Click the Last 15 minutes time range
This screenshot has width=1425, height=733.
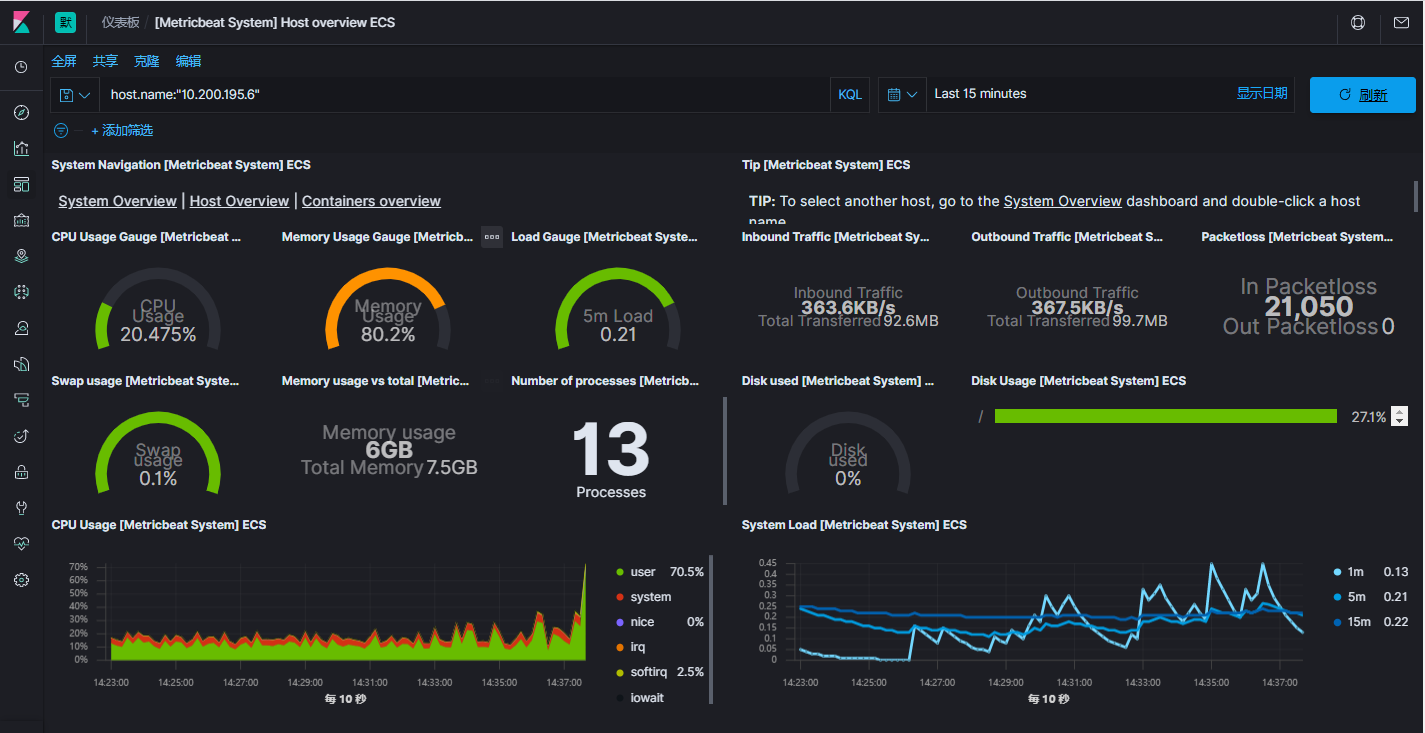(980, 94)
